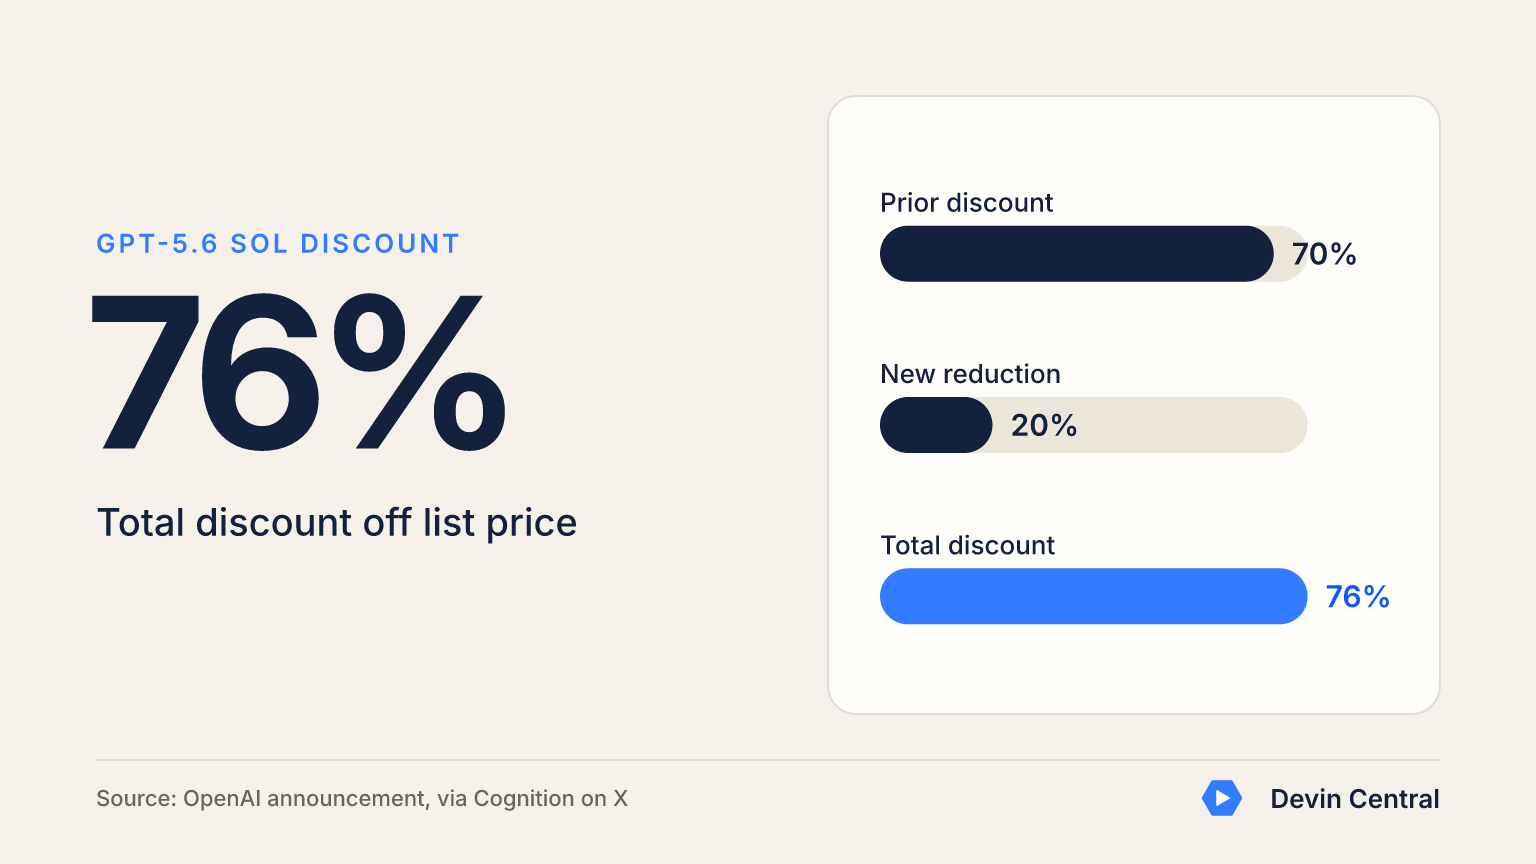Click the blue 76% label beside the bar

1357,597
